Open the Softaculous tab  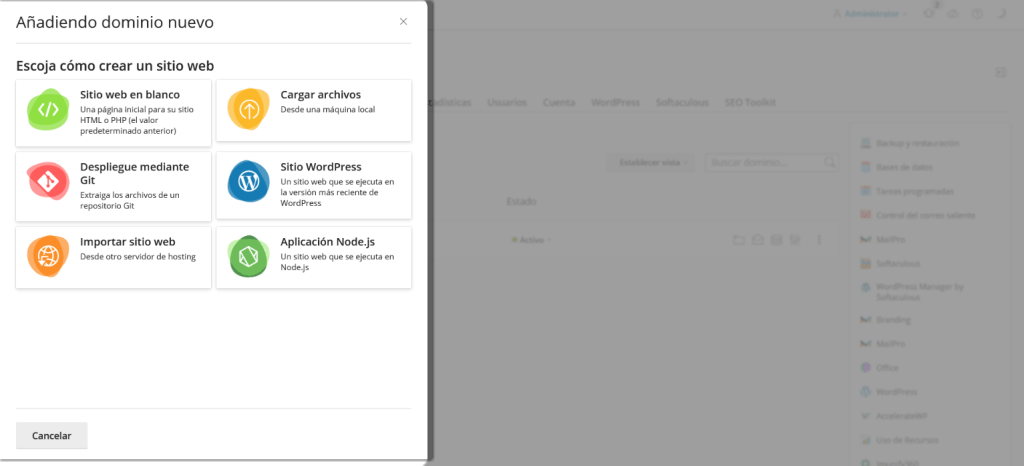[682, 103]
